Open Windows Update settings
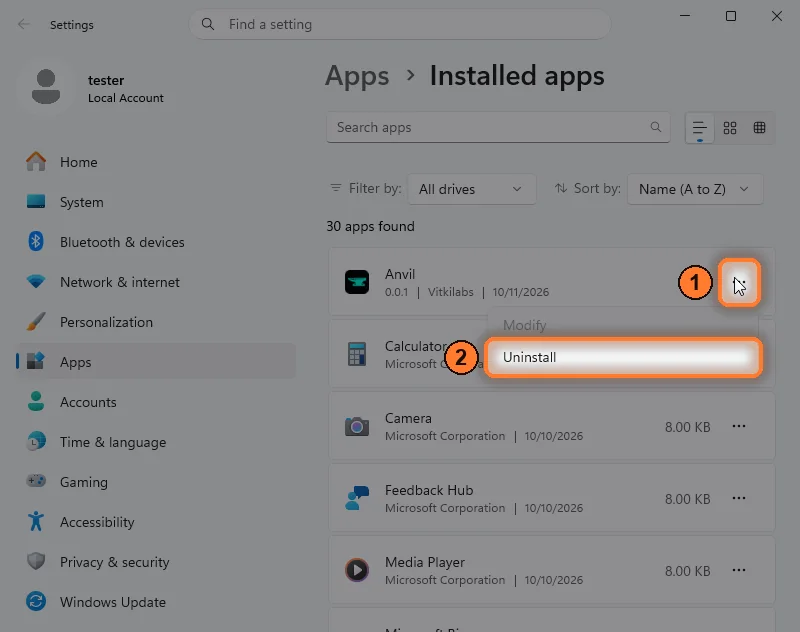Image resolution: width=800 pixels, height=632 pixels. [x=156, y=602]
